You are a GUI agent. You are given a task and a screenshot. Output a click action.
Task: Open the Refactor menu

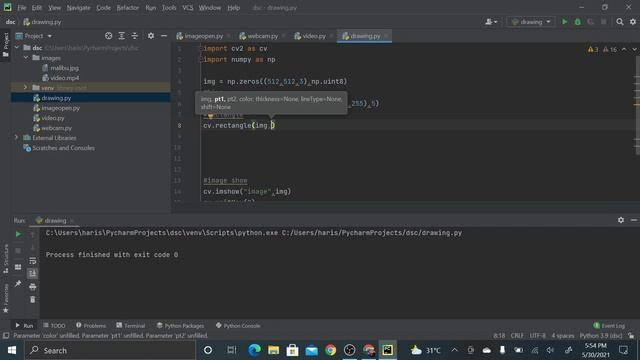127,8
